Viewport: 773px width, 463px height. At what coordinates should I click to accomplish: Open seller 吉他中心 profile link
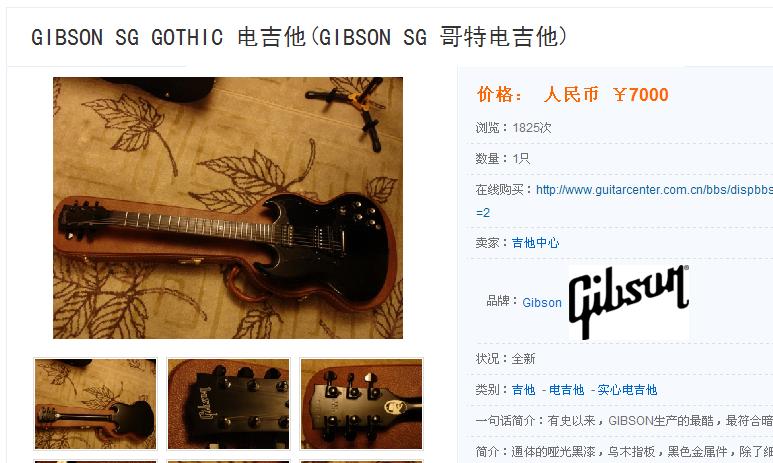click(535, 243)
